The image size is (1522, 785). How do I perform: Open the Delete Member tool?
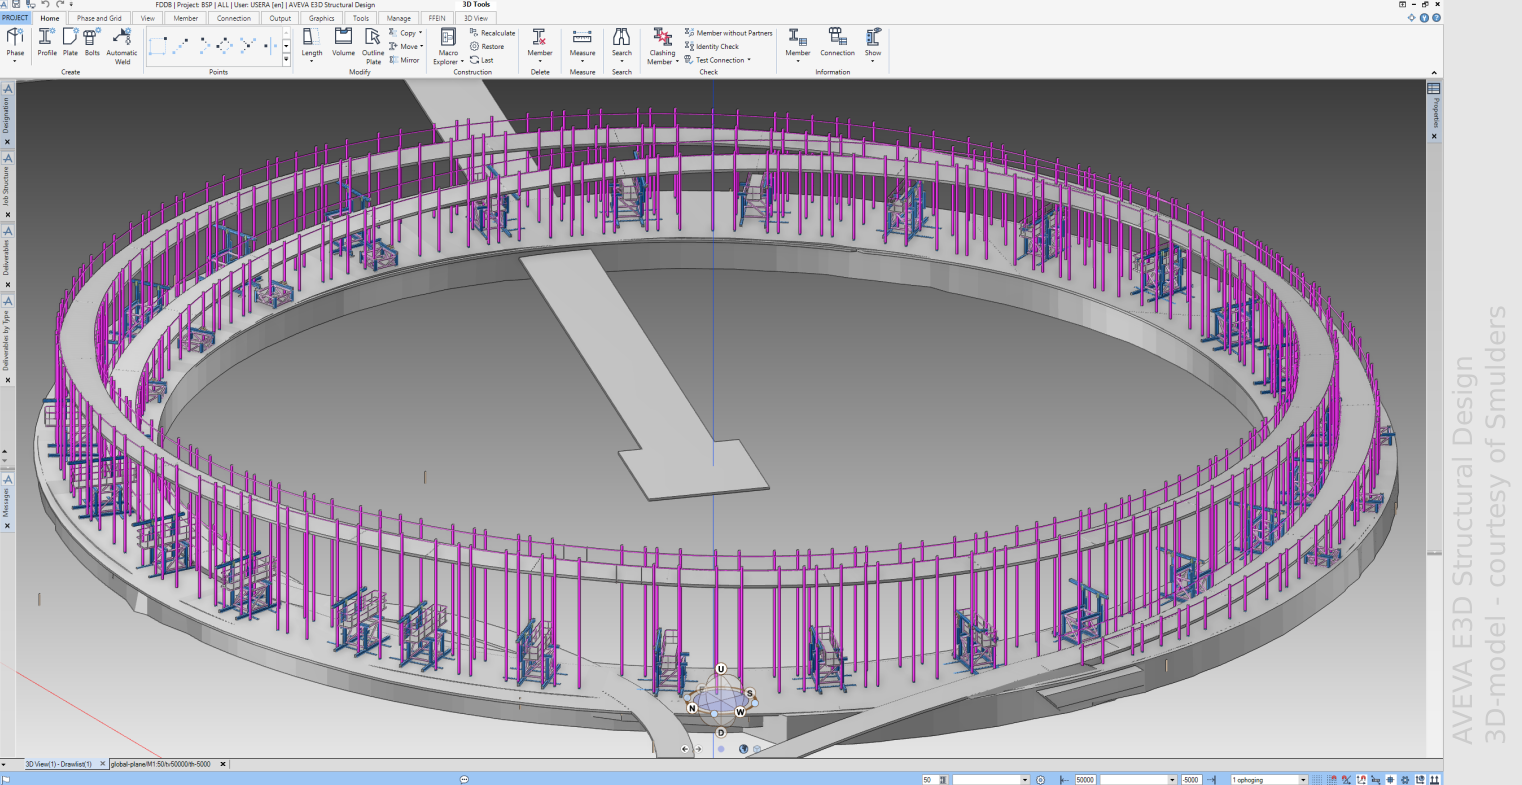click(540, 44)
